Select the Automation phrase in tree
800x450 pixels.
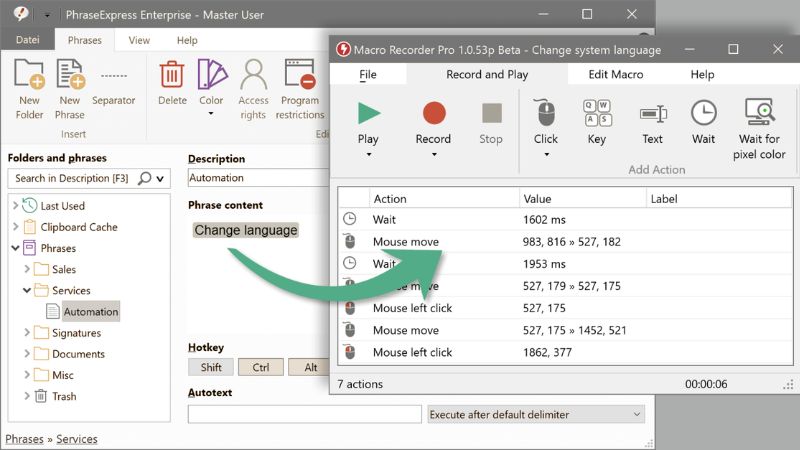point(91,311)
